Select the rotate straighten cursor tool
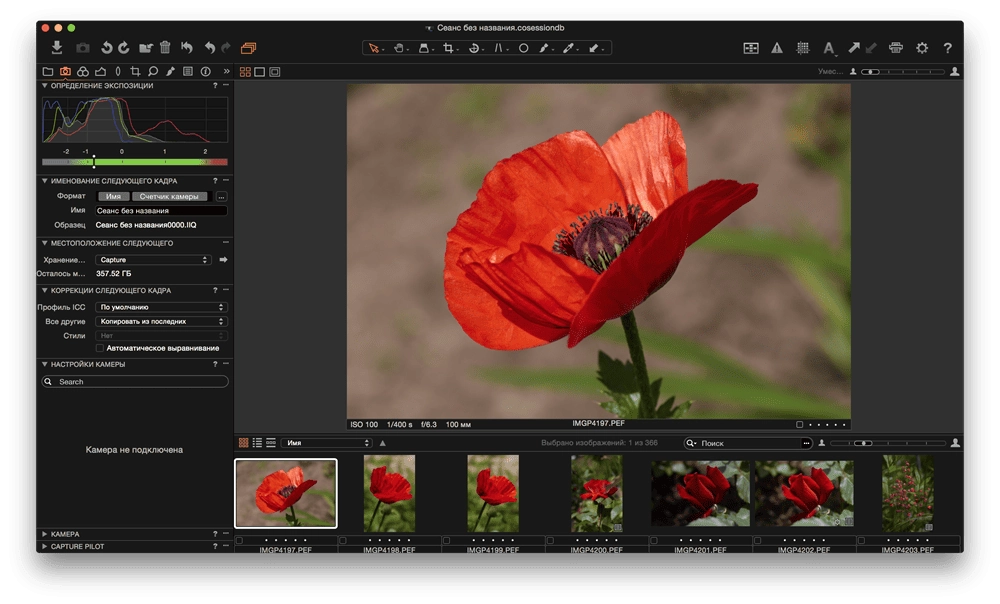Viewport: 1000px width, 604px height. coord(474,48)
